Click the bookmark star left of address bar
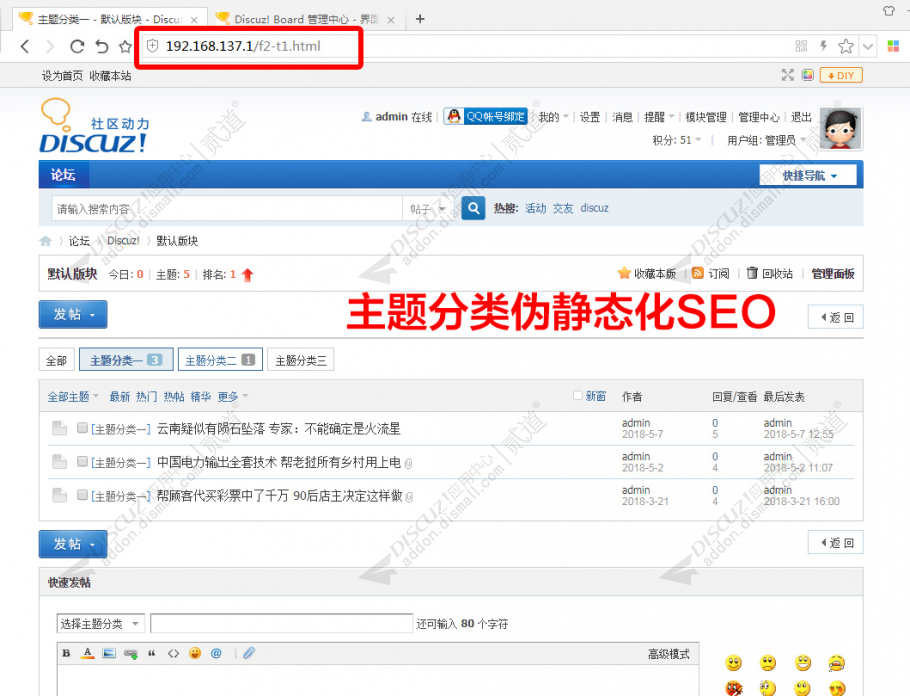The image size is (910, 696). [125, 46]
